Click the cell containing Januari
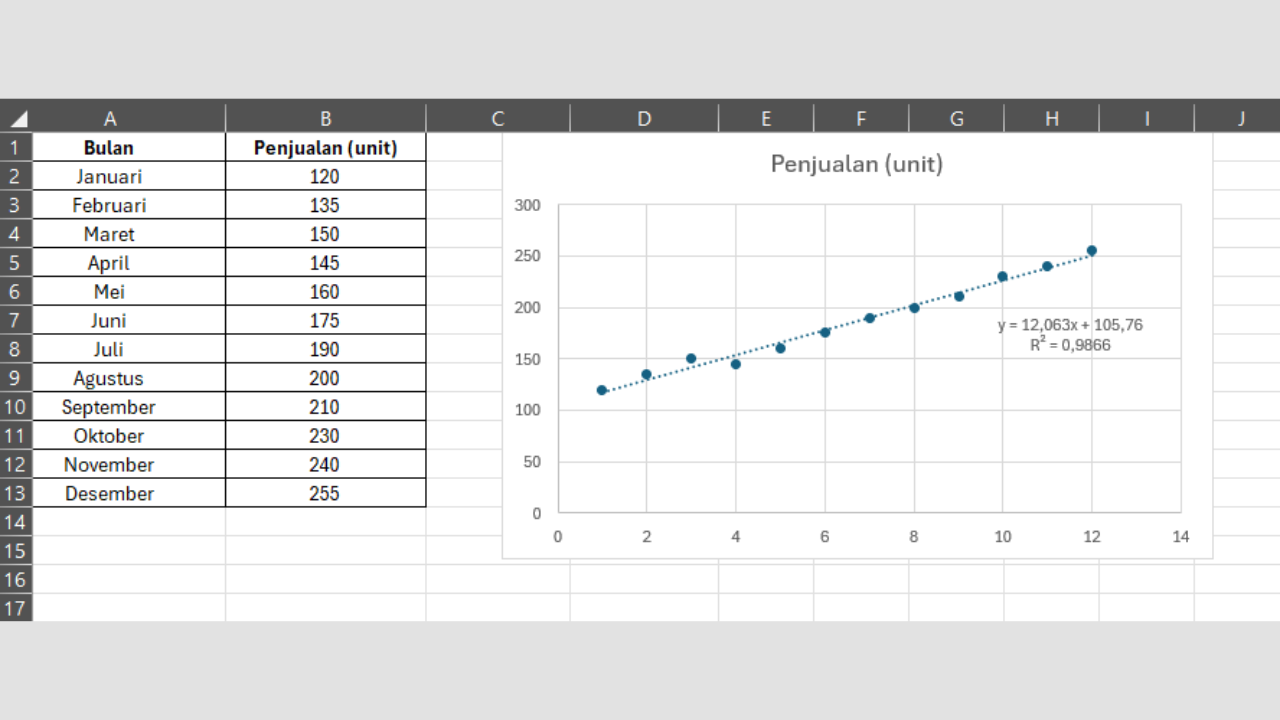1280x720 pixels. pos(110,176)
